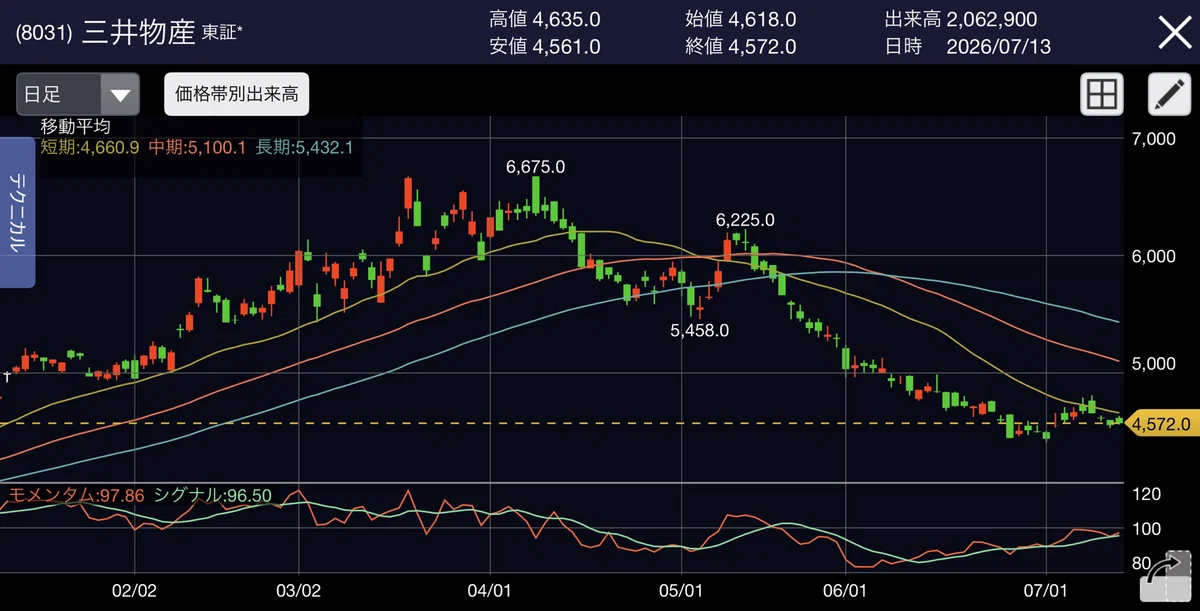1200x611 pixels.
Task: Open the grid layout icon
Action: [1101, 95]
